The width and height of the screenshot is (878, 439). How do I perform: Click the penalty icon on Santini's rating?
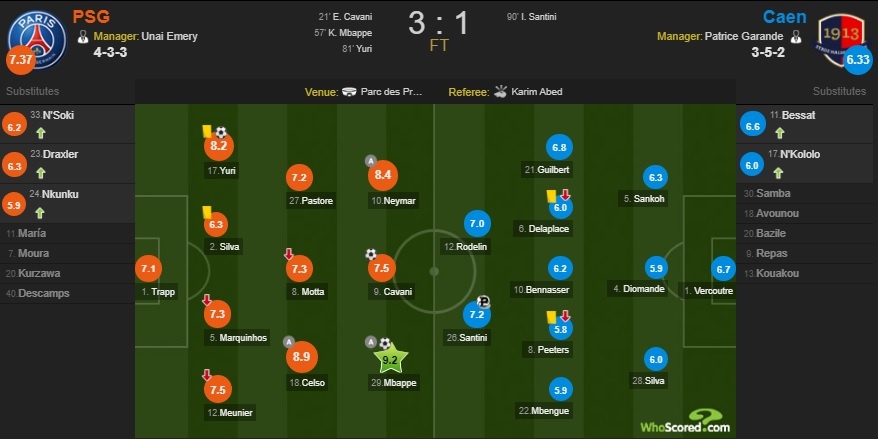coord(484,301)
